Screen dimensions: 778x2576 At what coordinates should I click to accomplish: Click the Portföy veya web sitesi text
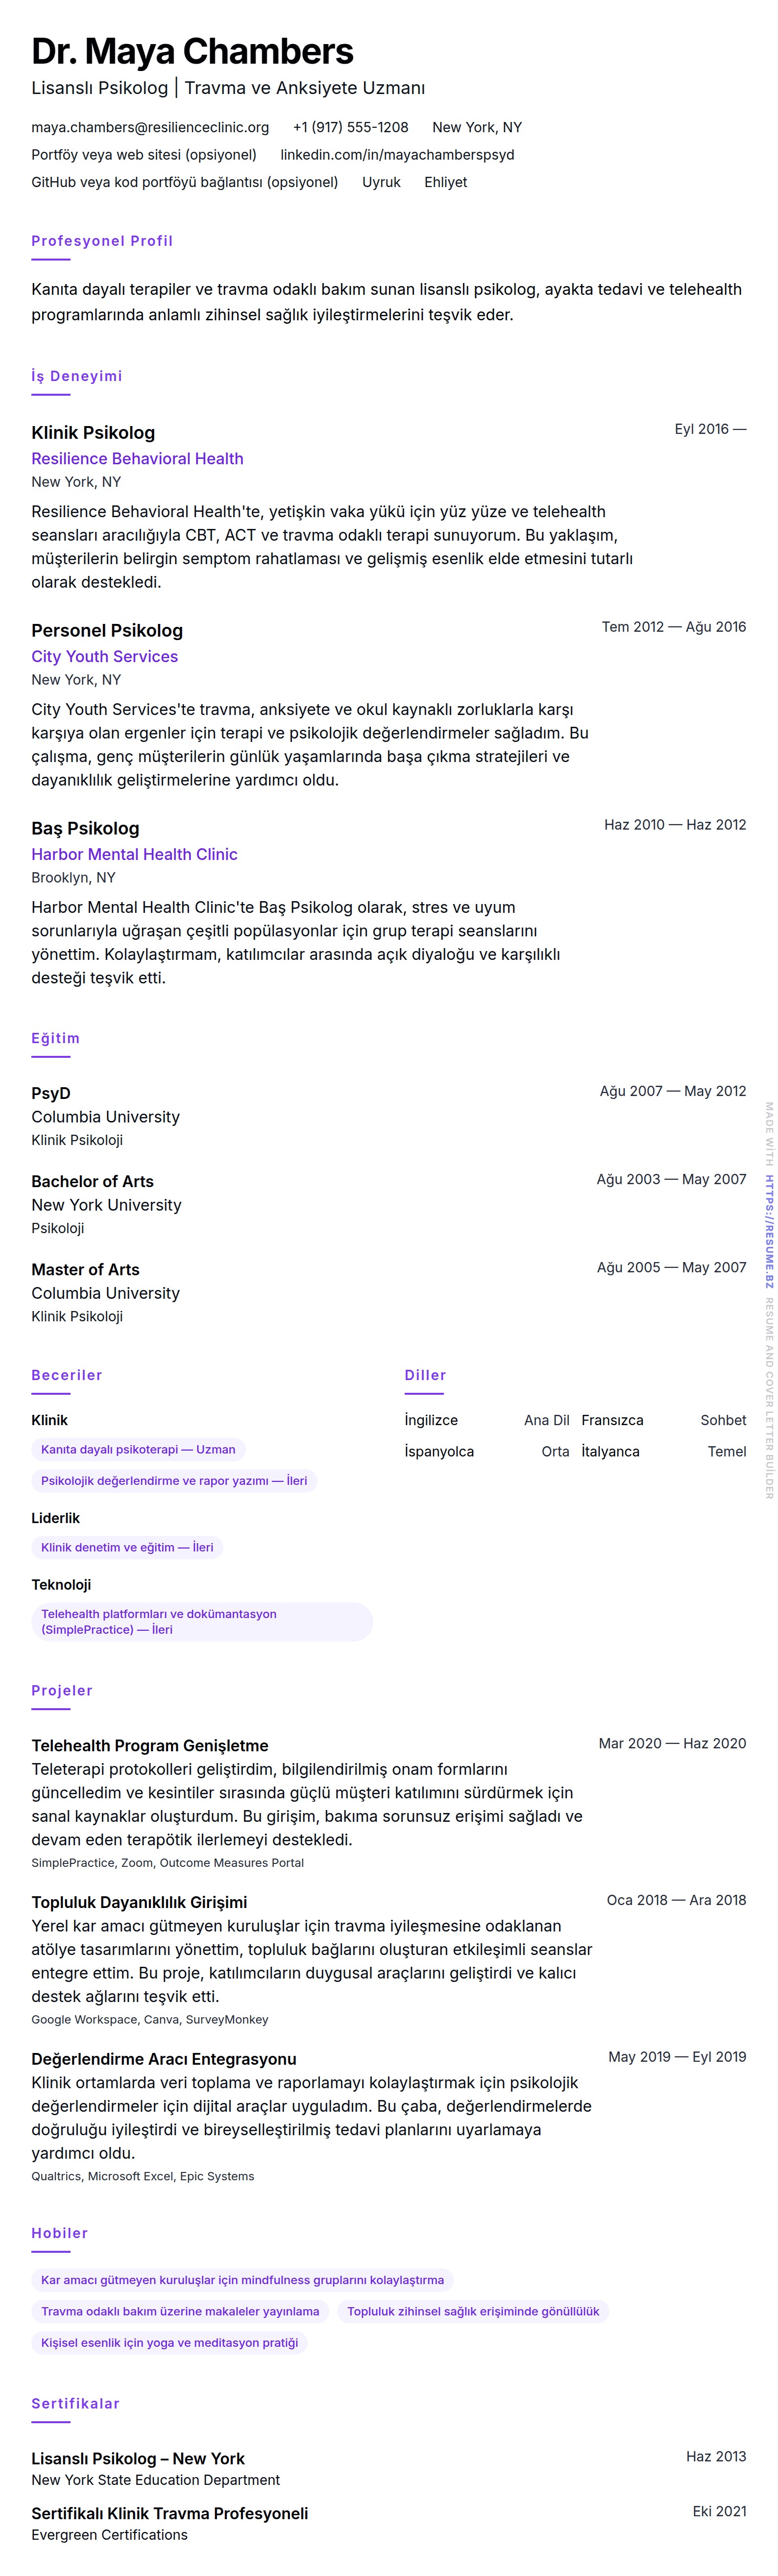click(143, 155)
